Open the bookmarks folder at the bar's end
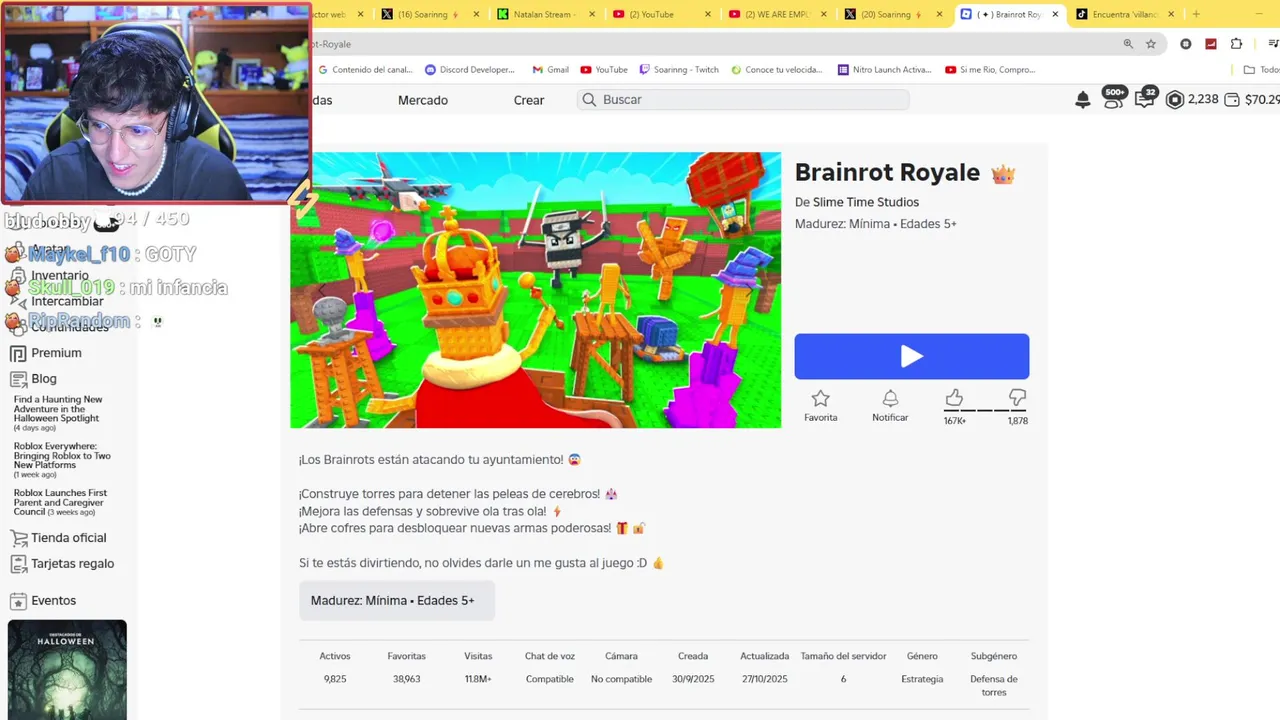The height and width of the screenshot is (720, 1280). tap(1261, 70)
